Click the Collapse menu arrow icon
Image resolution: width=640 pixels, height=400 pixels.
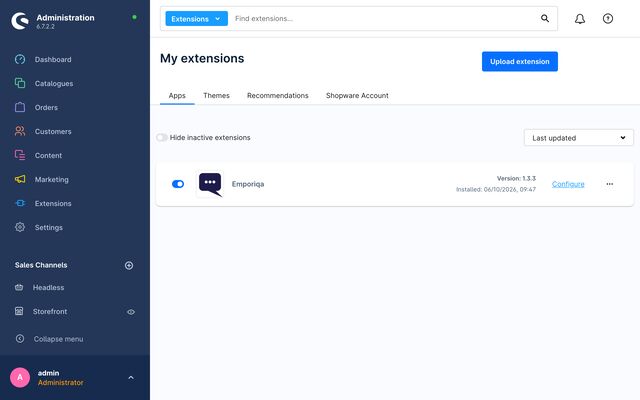[x=20, y=339]
